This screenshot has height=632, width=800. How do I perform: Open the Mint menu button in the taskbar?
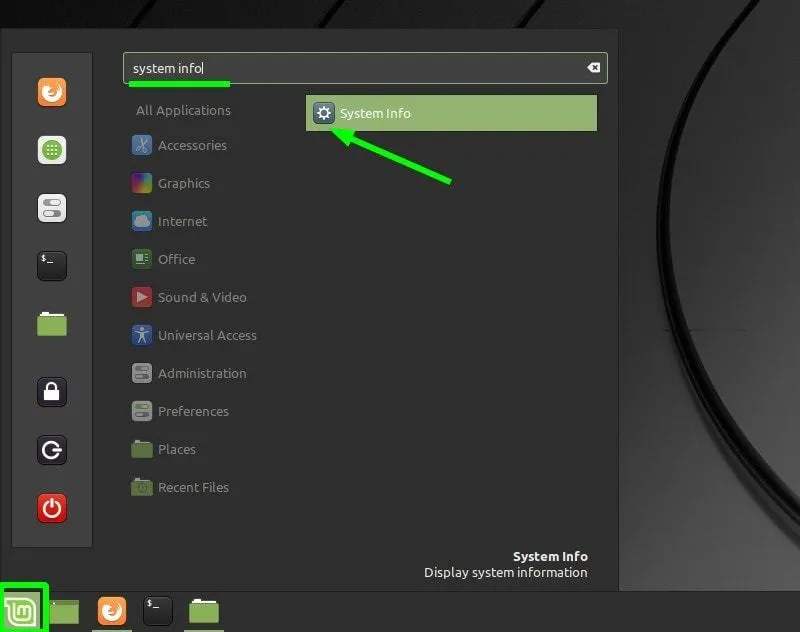(22, 609)
